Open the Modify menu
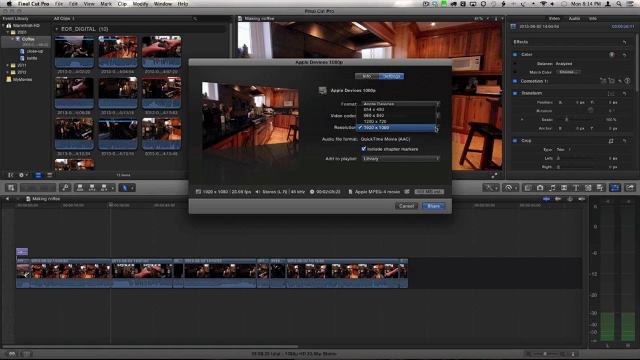The image size is (640, 360). pyautogui.click(x=140, y=4)
